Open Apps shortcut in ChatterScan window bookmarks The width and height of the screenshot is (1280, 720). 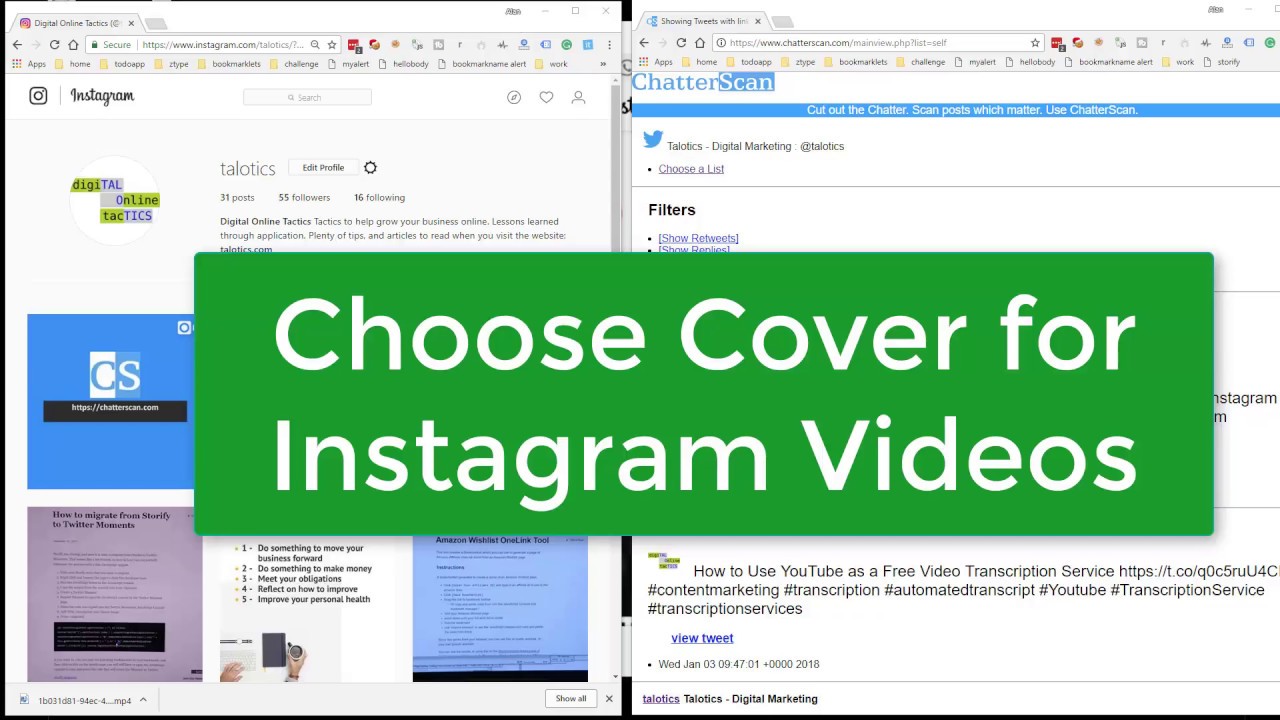tap(656, 62)
